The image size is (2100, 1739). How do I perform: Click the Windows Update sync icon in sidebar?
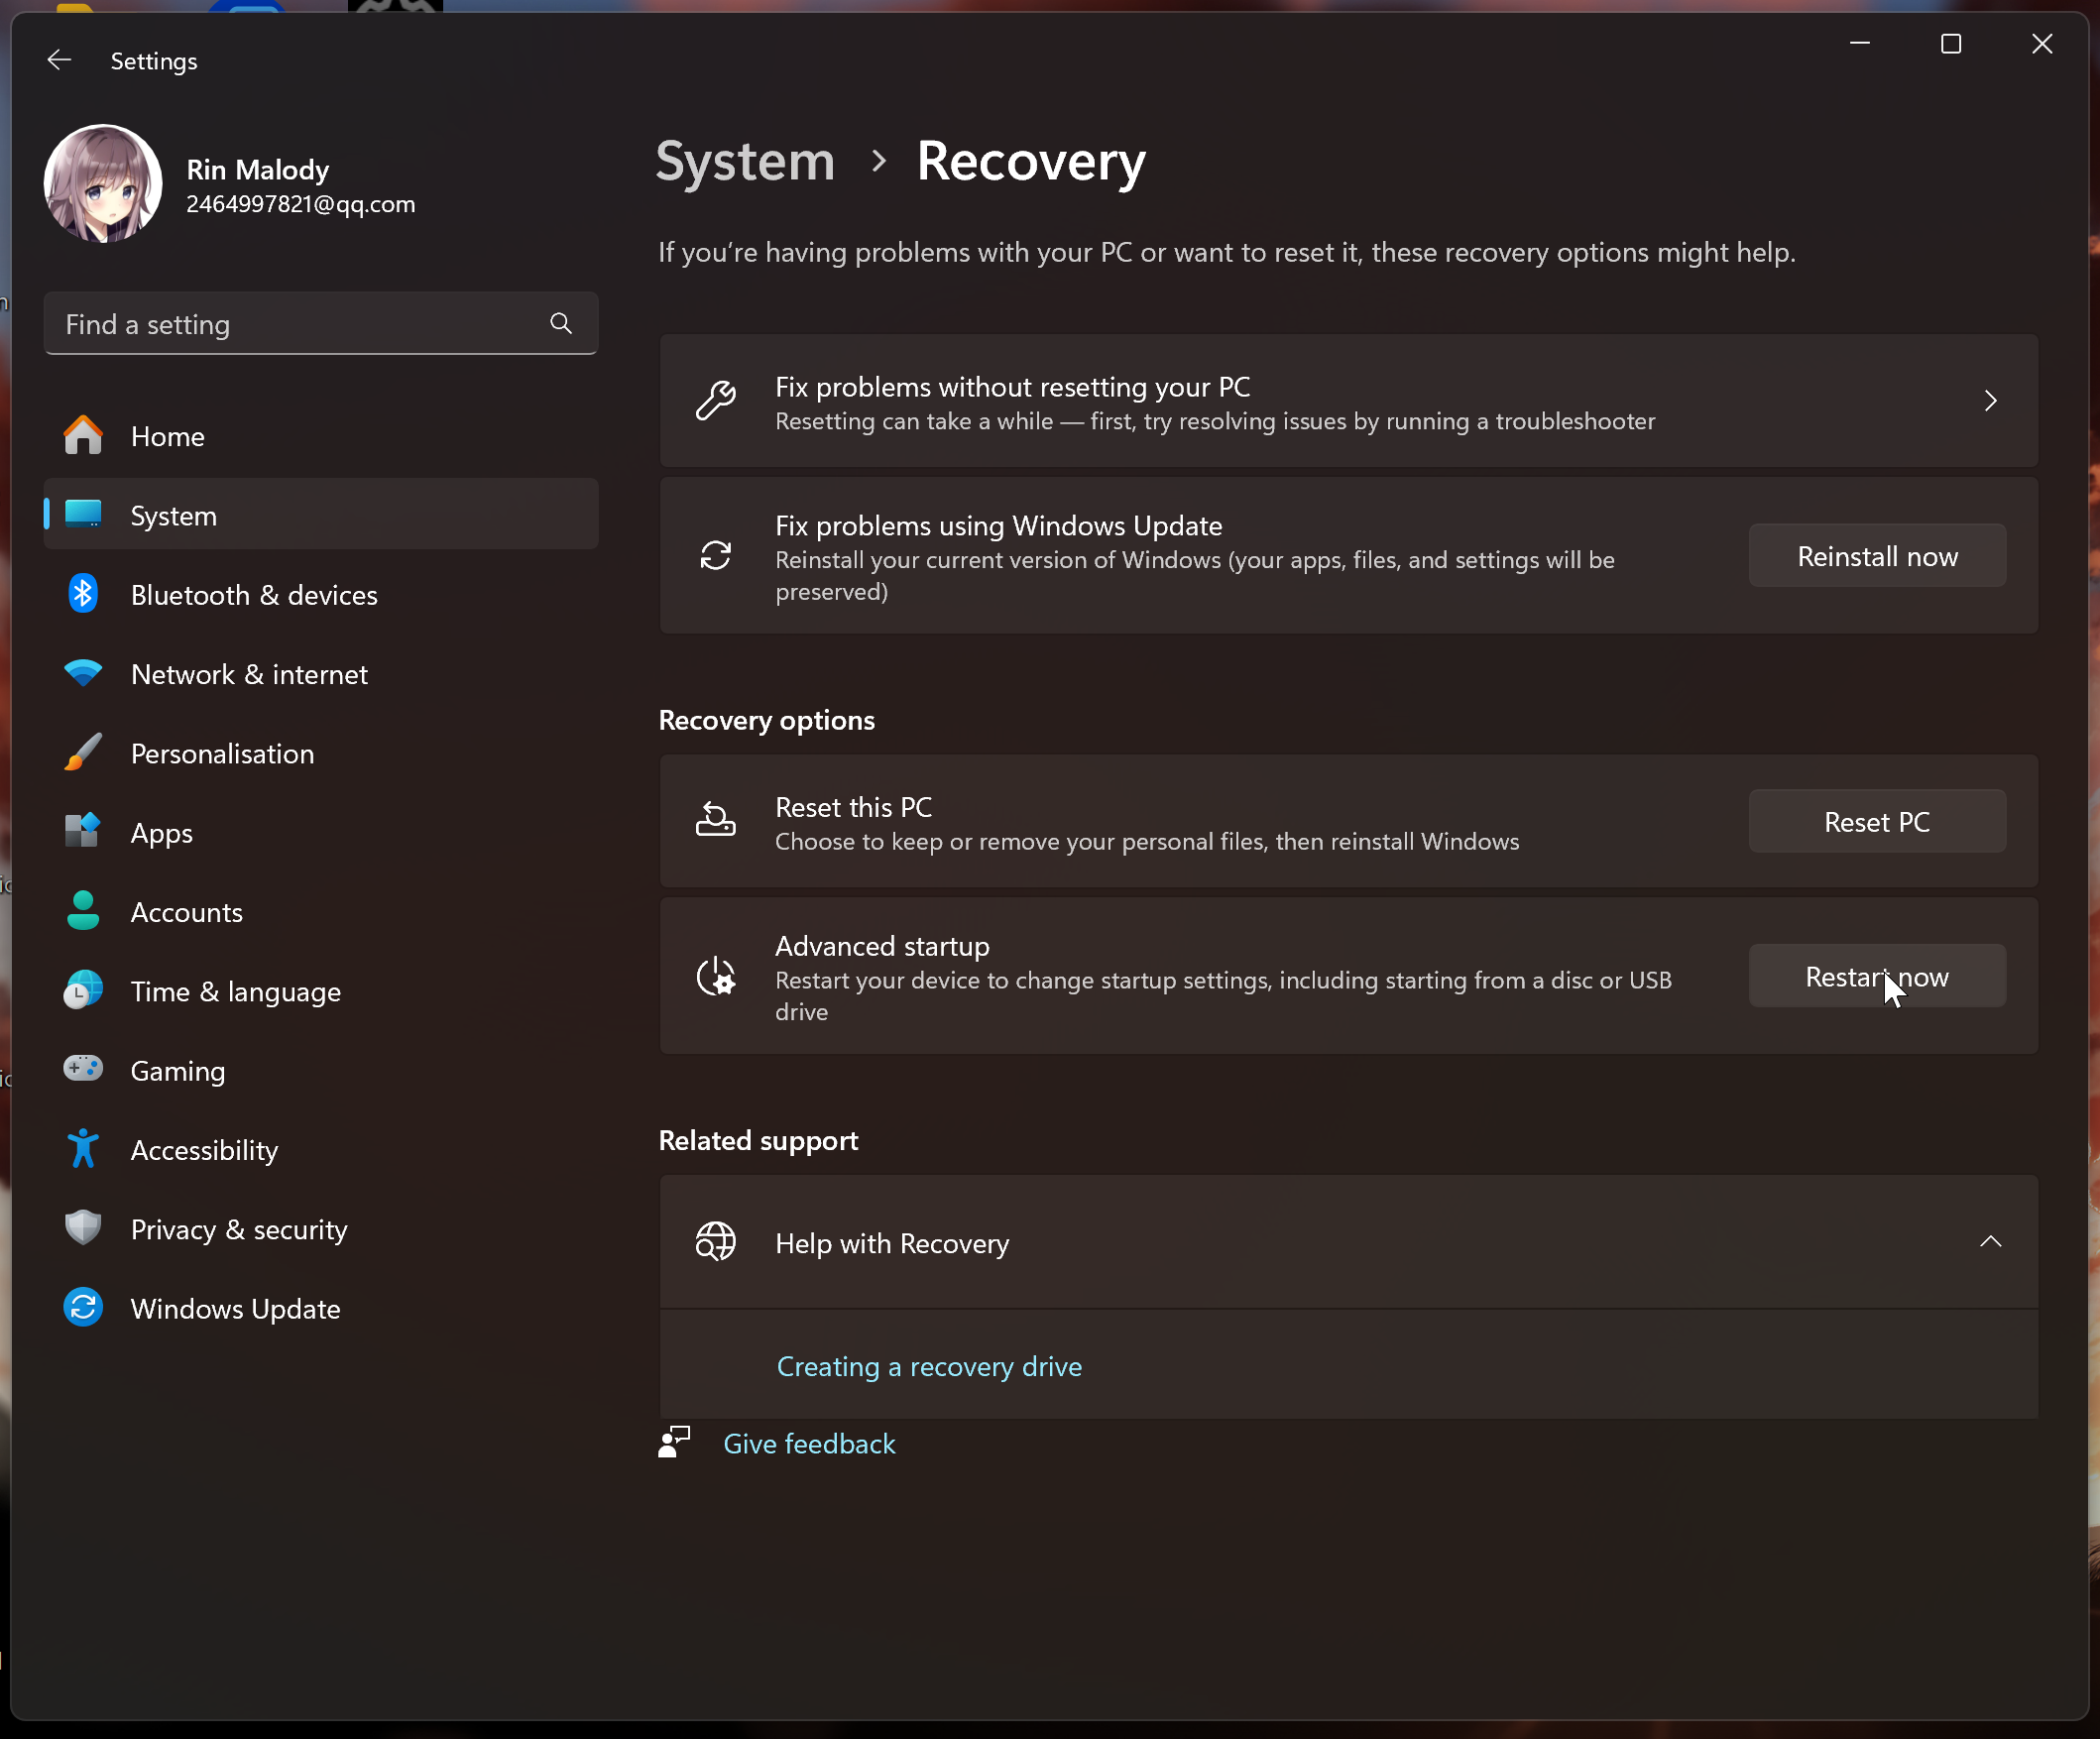83,1307
